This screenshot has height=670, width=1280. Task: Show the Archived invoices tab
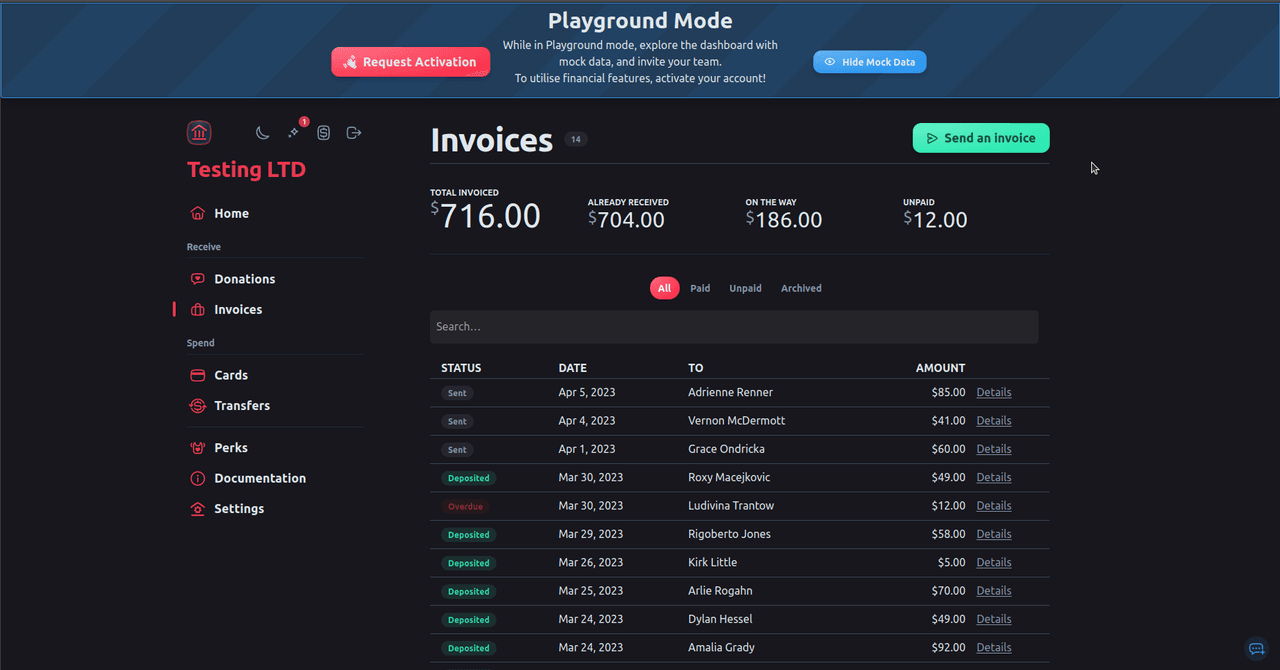pos(801,288)
